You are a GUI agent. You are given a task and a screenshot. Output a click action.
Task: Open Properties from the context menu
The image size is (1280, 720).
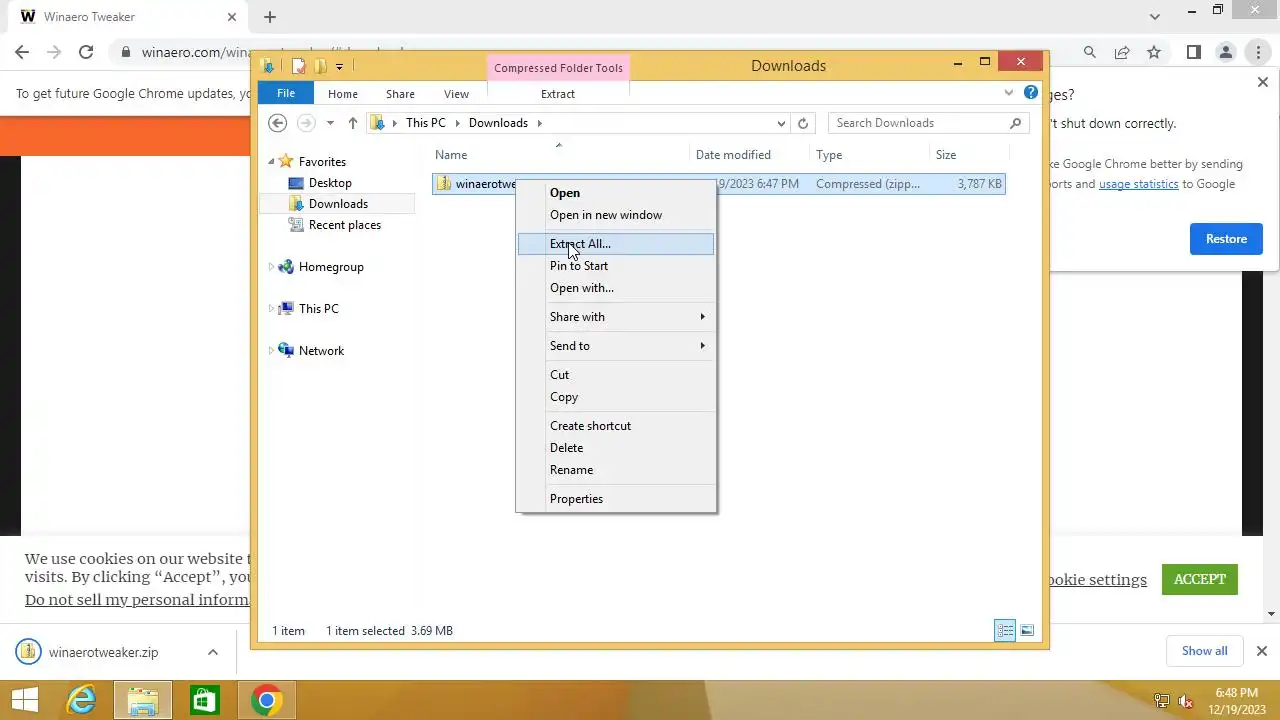click(x=616, y=499)
